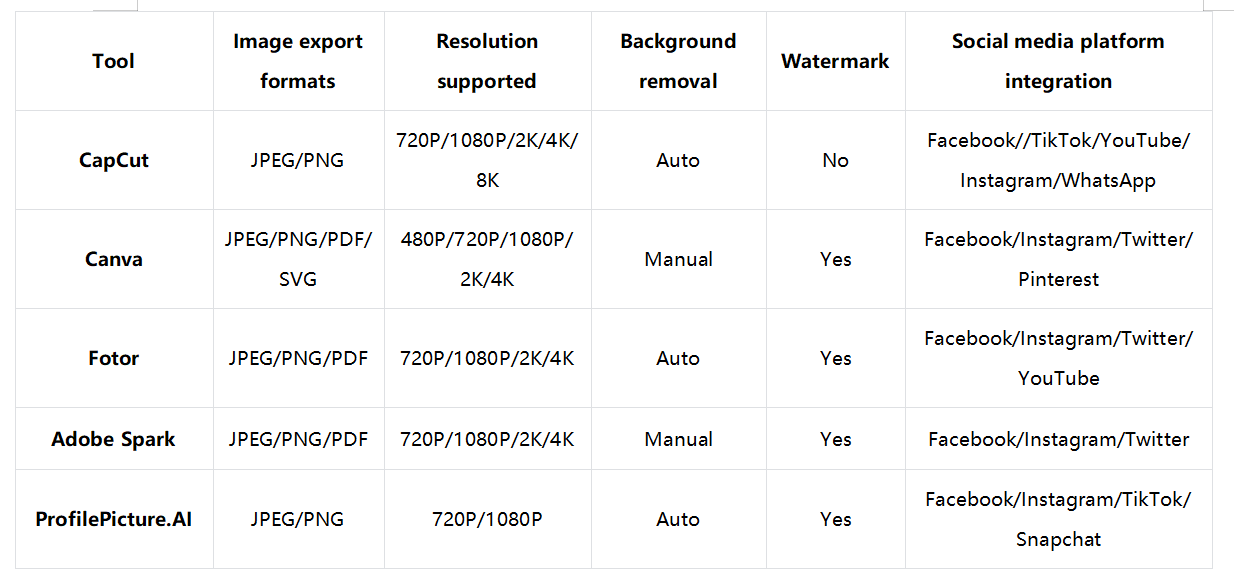This screenshot has height=584, width=1234.
Task: Select Canva's JPEG/PNG/PDF/SVG export formats cell
Action: (x=298, y=259)
